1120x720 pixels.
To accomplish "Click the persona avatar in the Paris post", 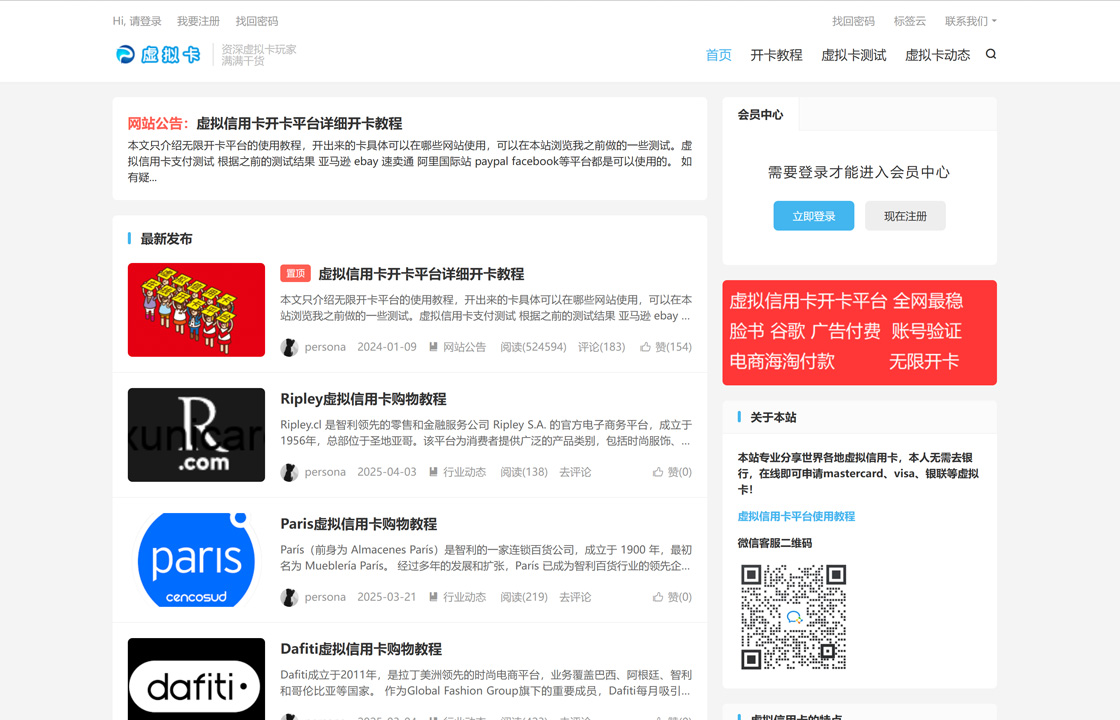I will (x=289, y=597).
